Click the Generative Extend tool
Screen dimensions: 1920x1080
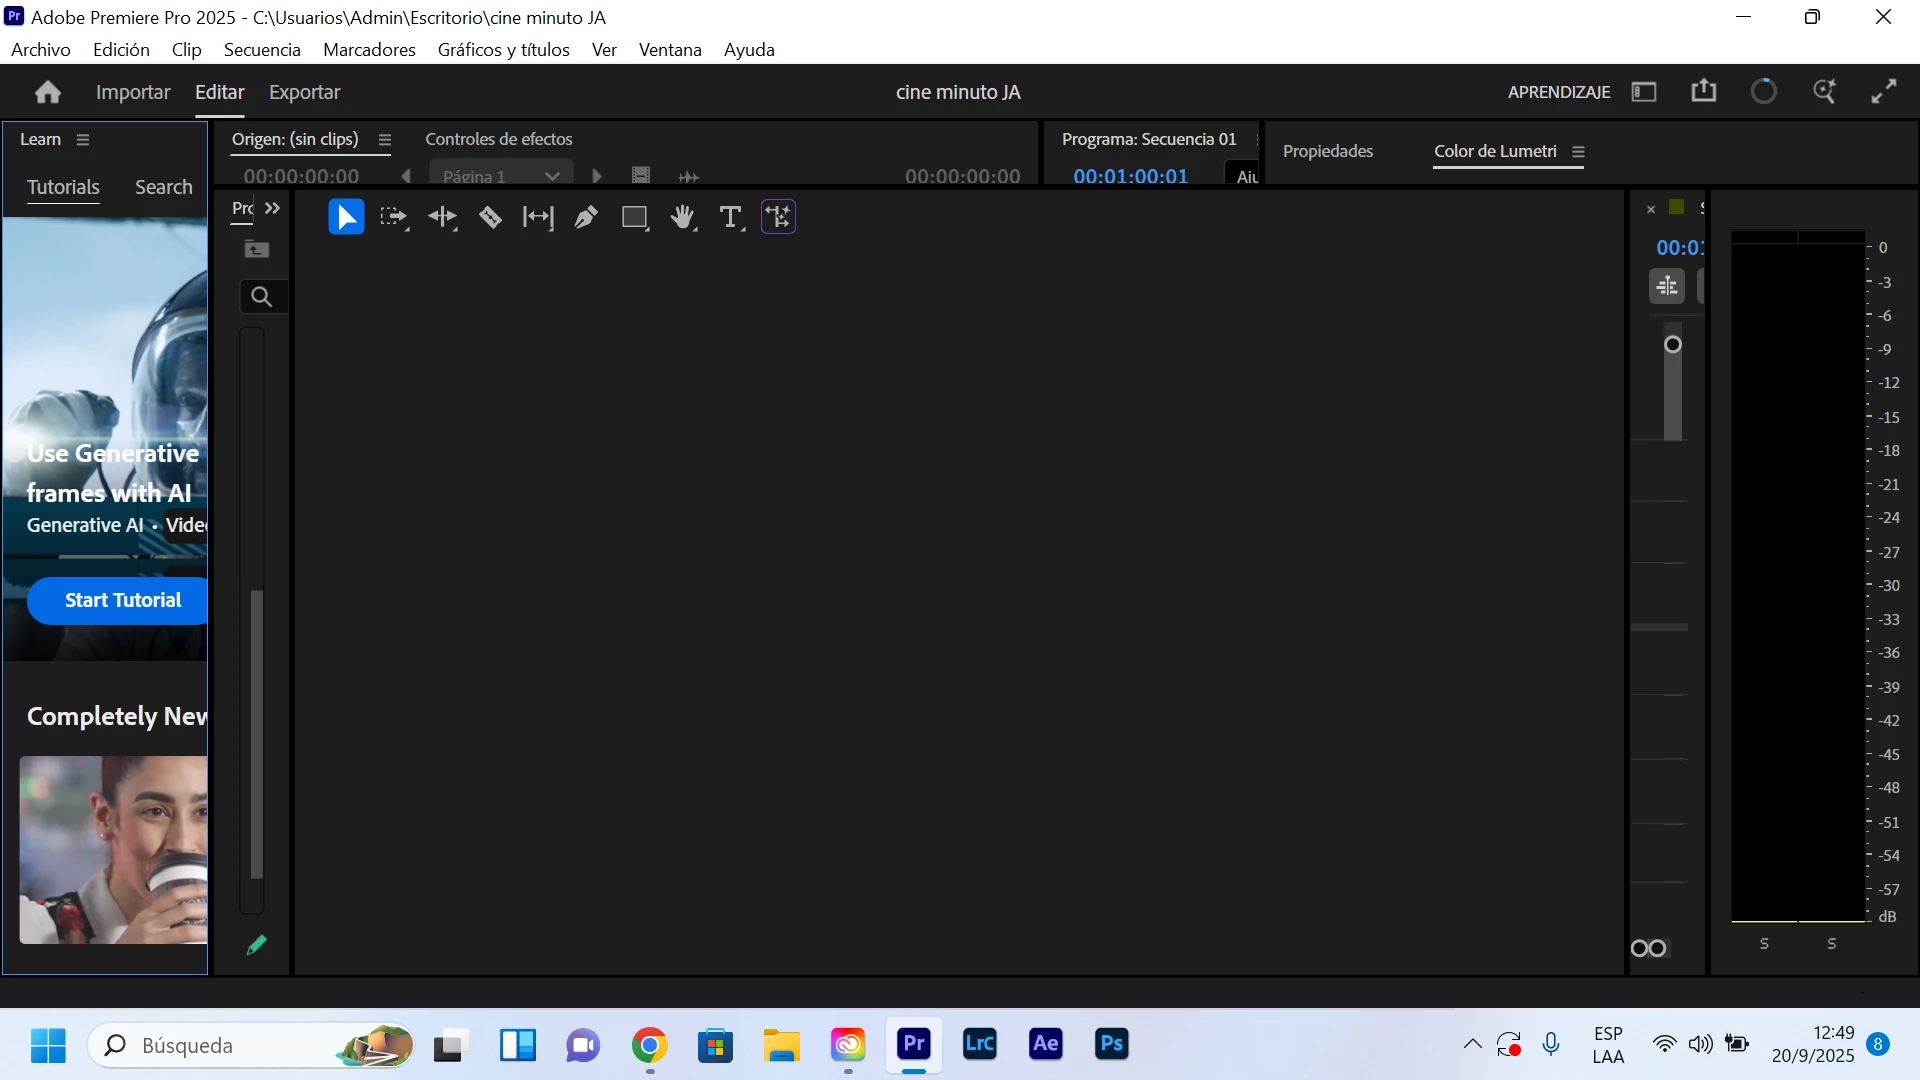point(778,217)
